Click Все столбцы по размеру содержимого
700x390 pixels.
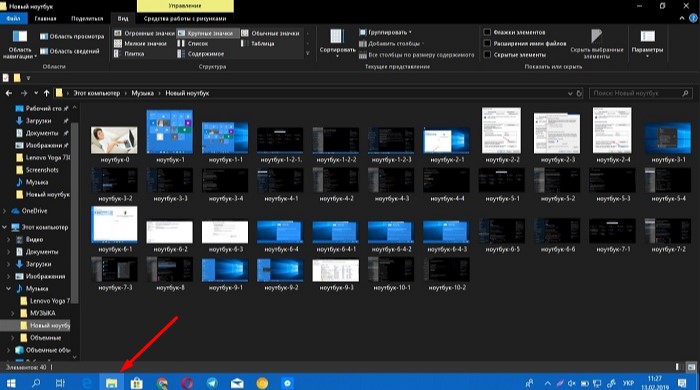(417, 55)
